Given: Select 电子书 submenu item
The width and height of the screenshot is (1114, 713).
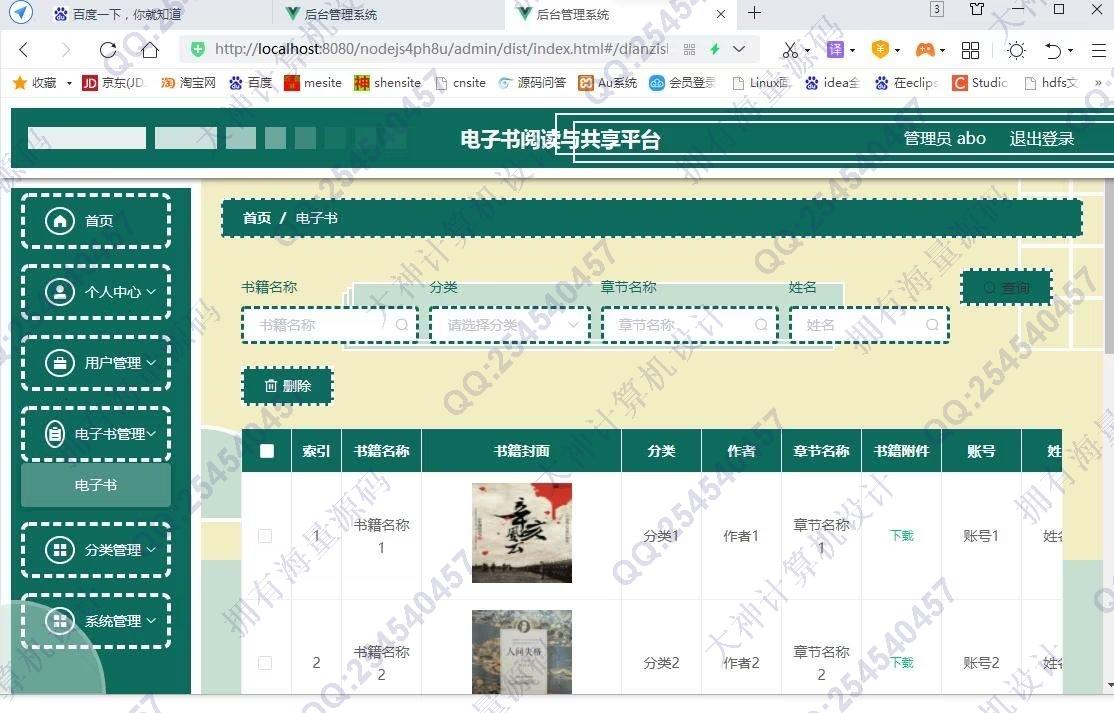Looking at the screenshot, I should [96, 485].
